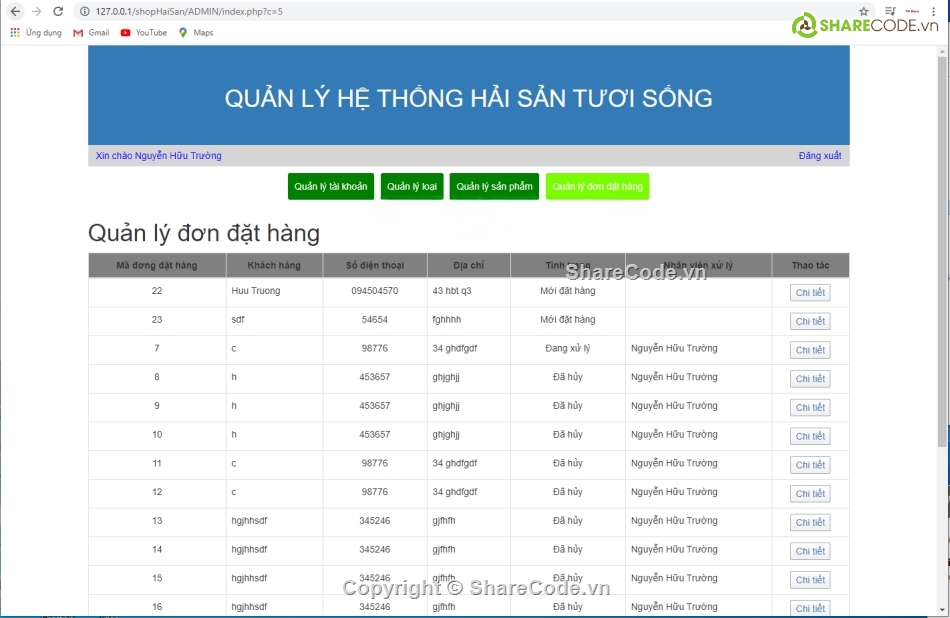The width and height of the screenshot is (950, 618).
Task: Open YouTube bookmark
Action: point(144,33)
